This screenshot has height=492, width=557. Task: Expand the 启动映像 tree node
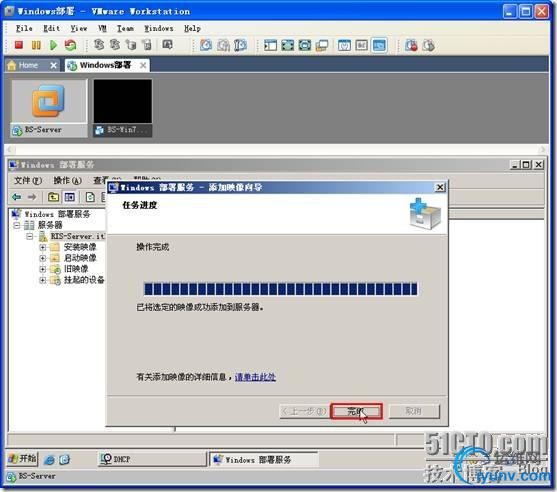tap(43, 258)
